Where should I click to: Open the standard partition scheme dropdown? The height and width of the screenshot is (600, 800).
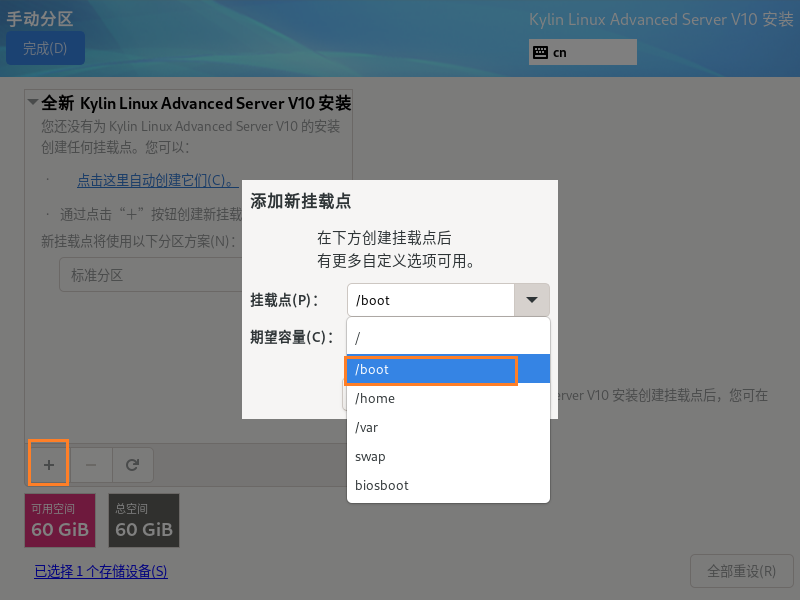point(150,275)
